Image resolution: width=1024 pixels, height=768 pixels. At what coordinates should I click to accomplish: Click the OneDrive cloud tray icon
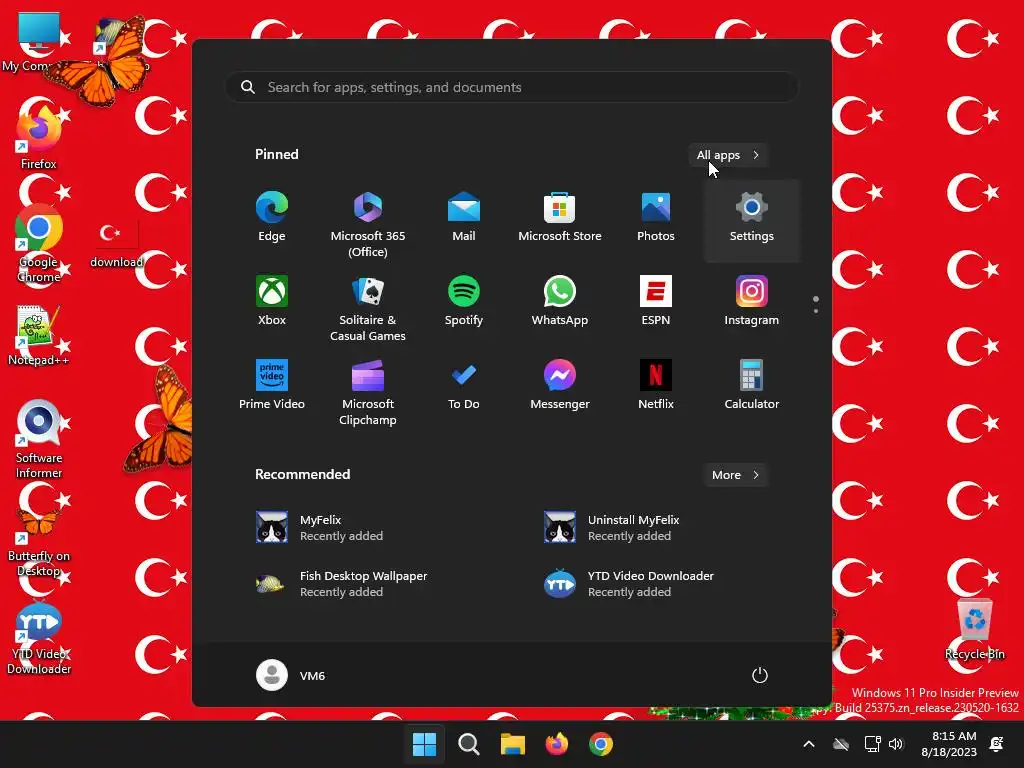[841, 744]
